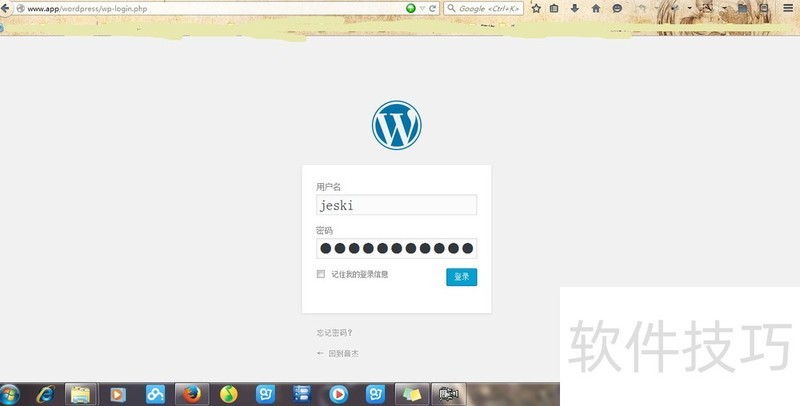Open the screen recorder camera taskbar icon
The height and width of the screenshot is (406, 800).
point(449,394)
